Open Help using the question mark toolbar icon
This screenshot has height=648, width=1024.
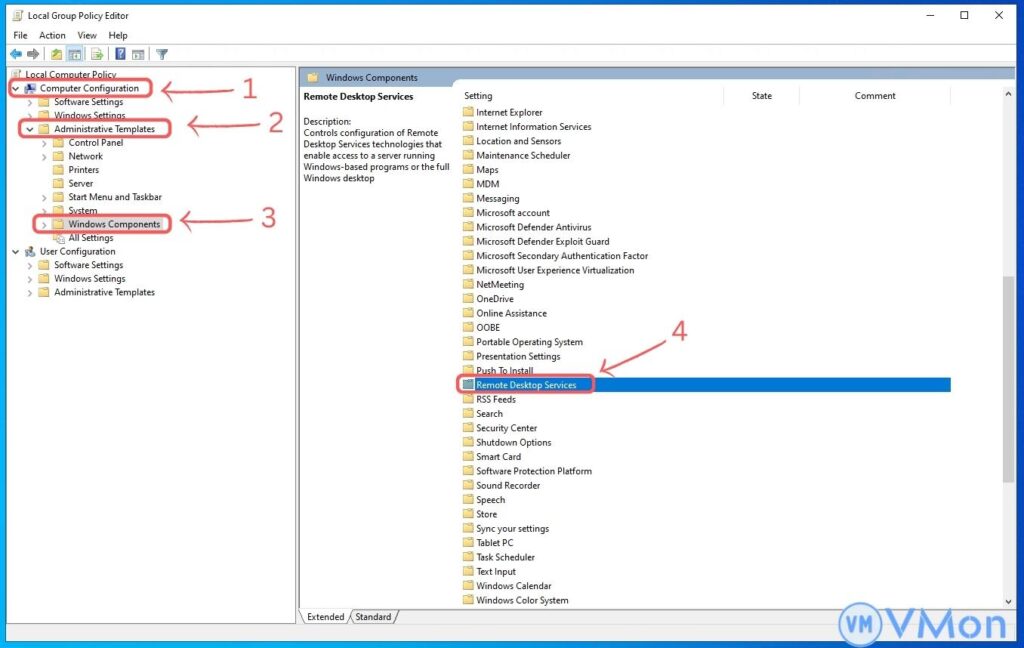point(120,54)
